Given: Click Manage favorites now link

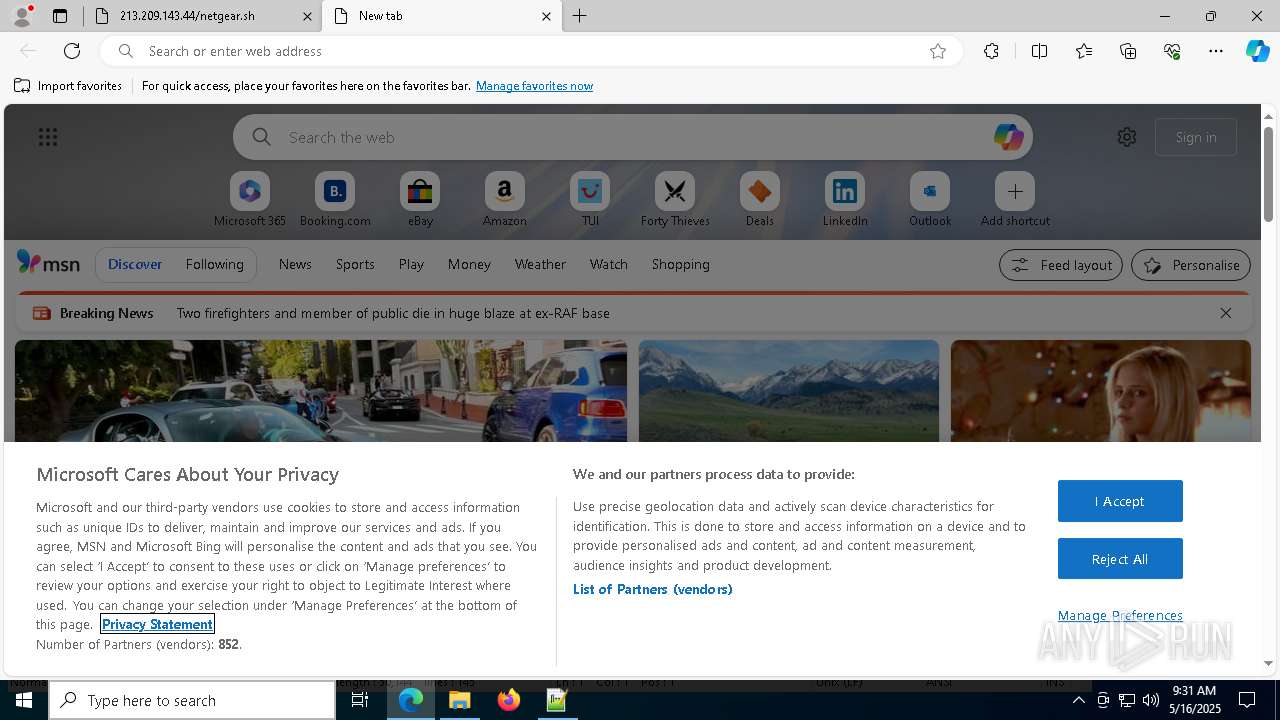Looking at the screenshot, I should pos(534,86).
